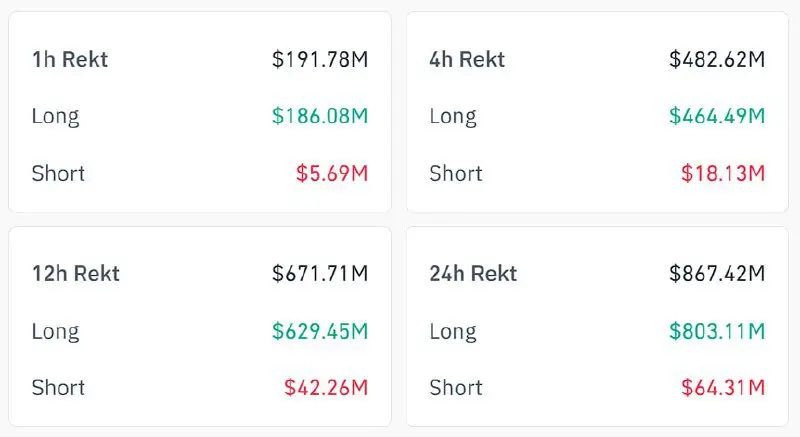The width and height of the screenshot is (800, 437).
Task: Click the 4h Rekt title
Action: [x=467, y=60]
